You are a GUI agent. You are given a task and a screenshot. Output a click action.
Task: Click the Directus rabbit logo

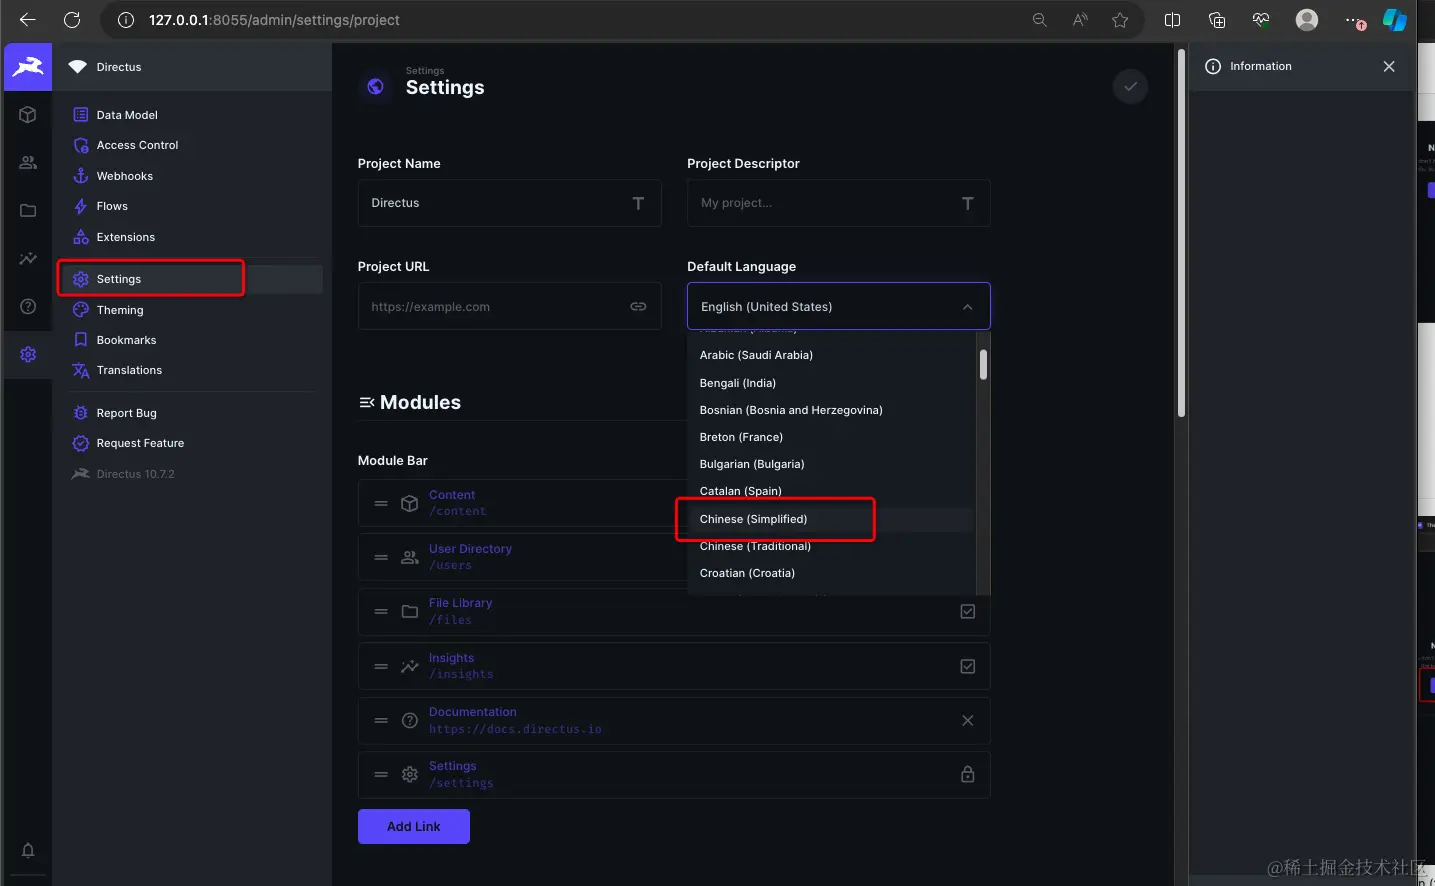pyautogui.click(x=28, y=67)
